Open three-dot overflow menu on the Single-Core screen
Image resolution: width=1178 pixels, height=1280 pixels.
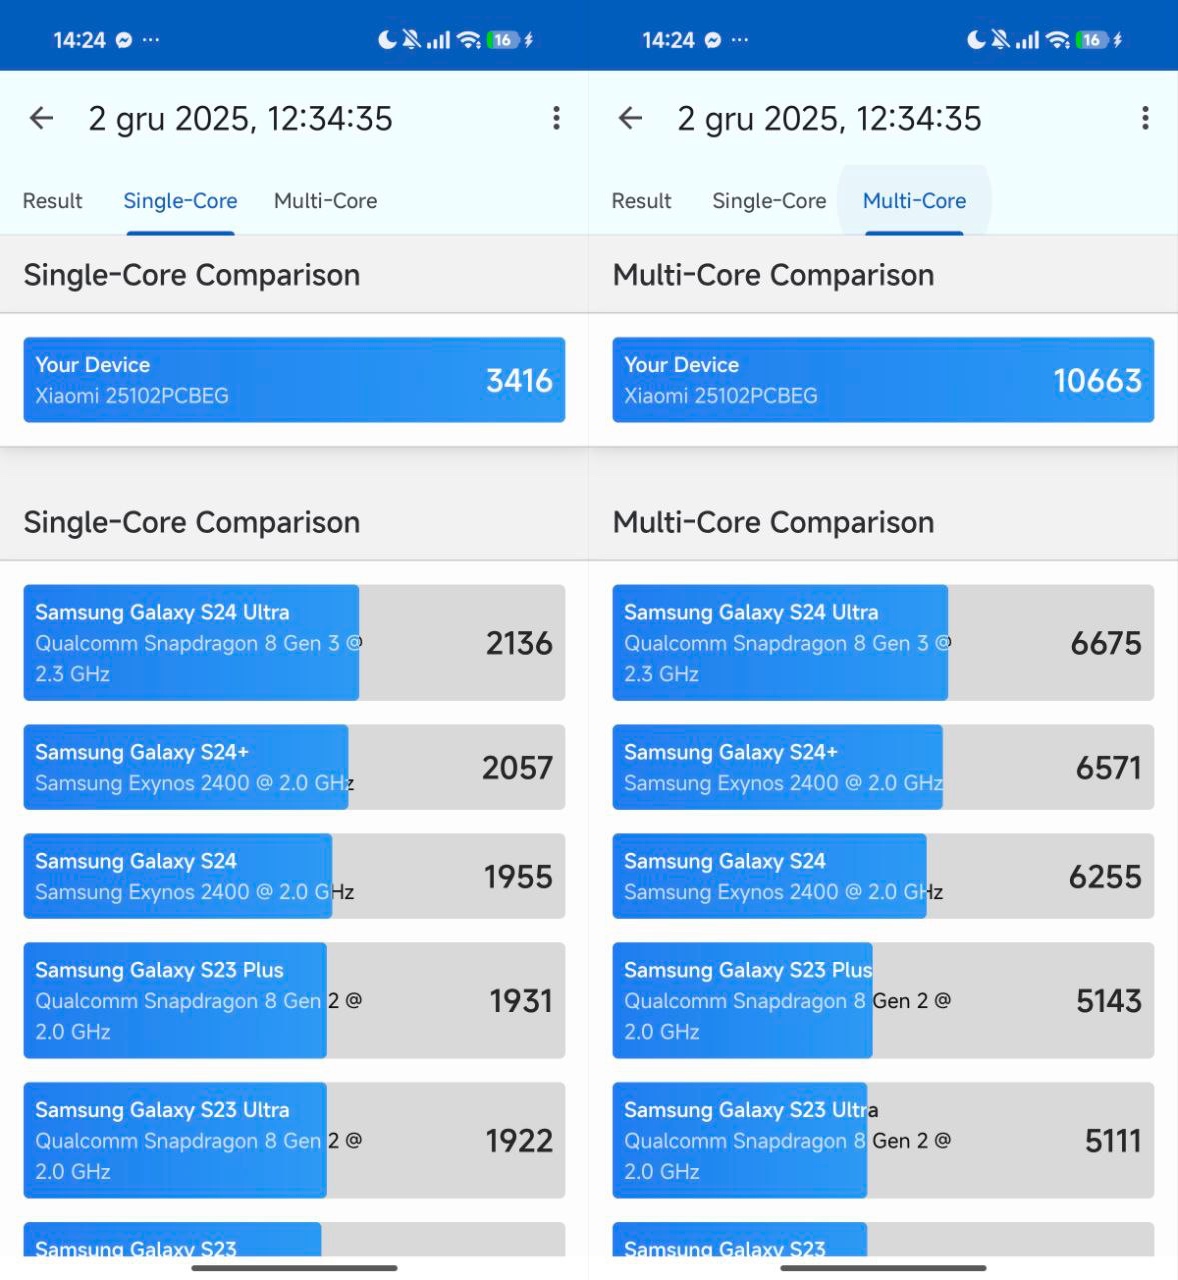[x=556, y=119]
